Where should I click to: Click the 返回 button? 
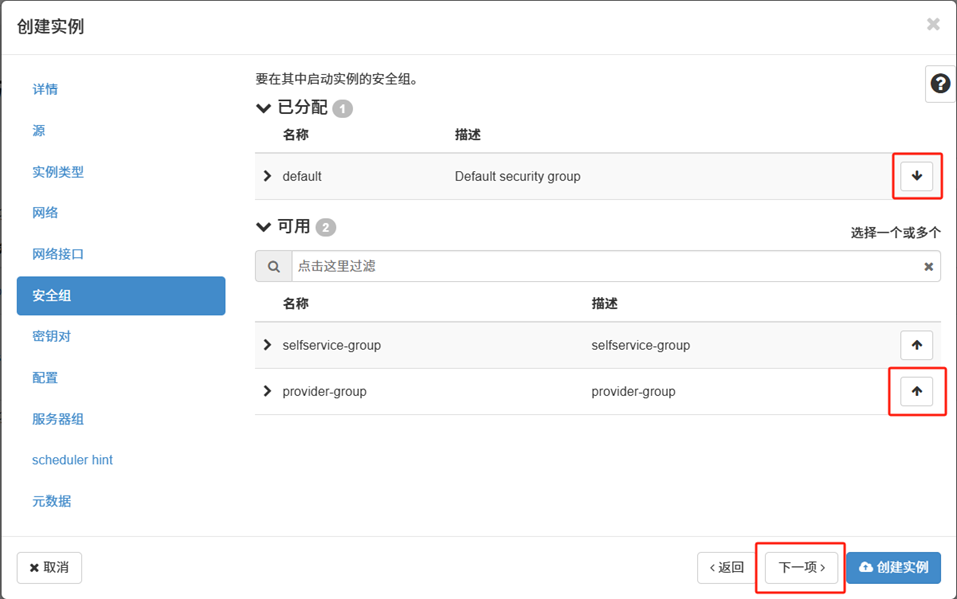726,567
